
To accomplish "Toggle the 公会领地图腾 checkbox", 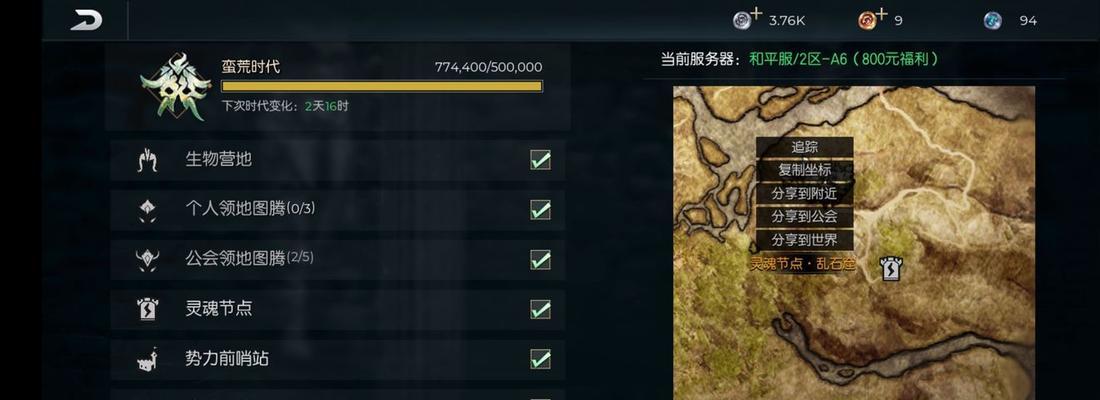I will tap(540, 260).
